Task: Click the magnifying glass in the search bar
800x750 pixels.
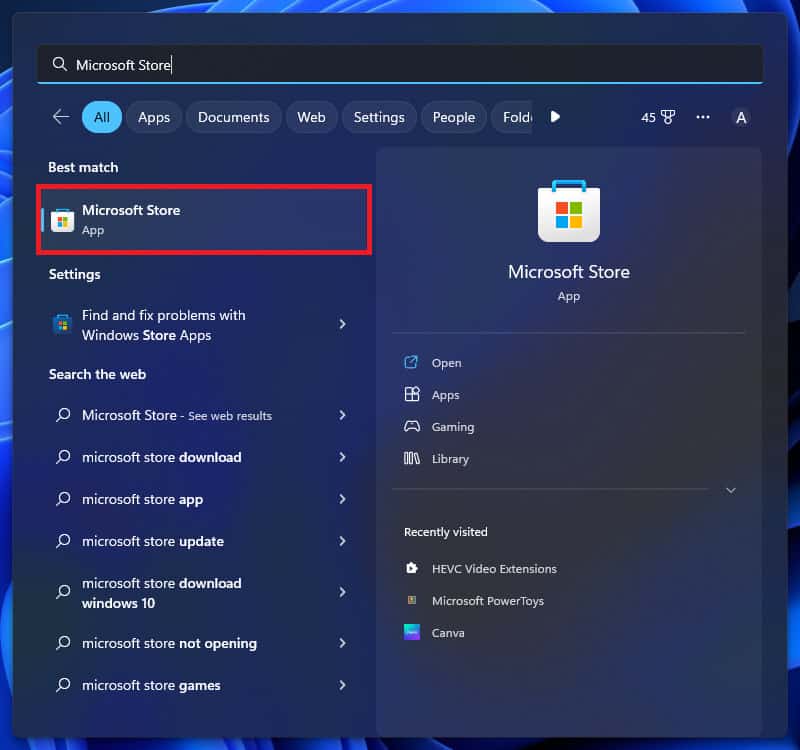Action: point(60,62)
